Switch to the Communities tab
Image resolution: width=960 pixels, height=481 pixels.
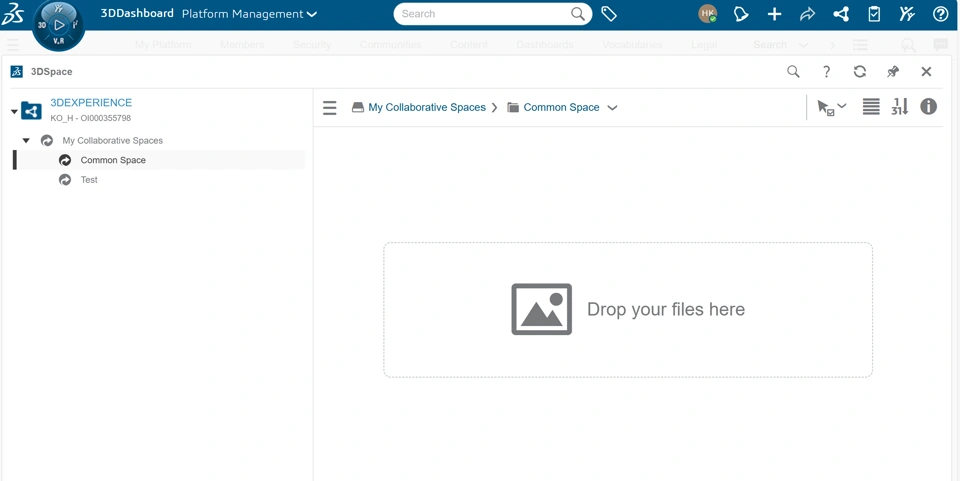(391, 45)
